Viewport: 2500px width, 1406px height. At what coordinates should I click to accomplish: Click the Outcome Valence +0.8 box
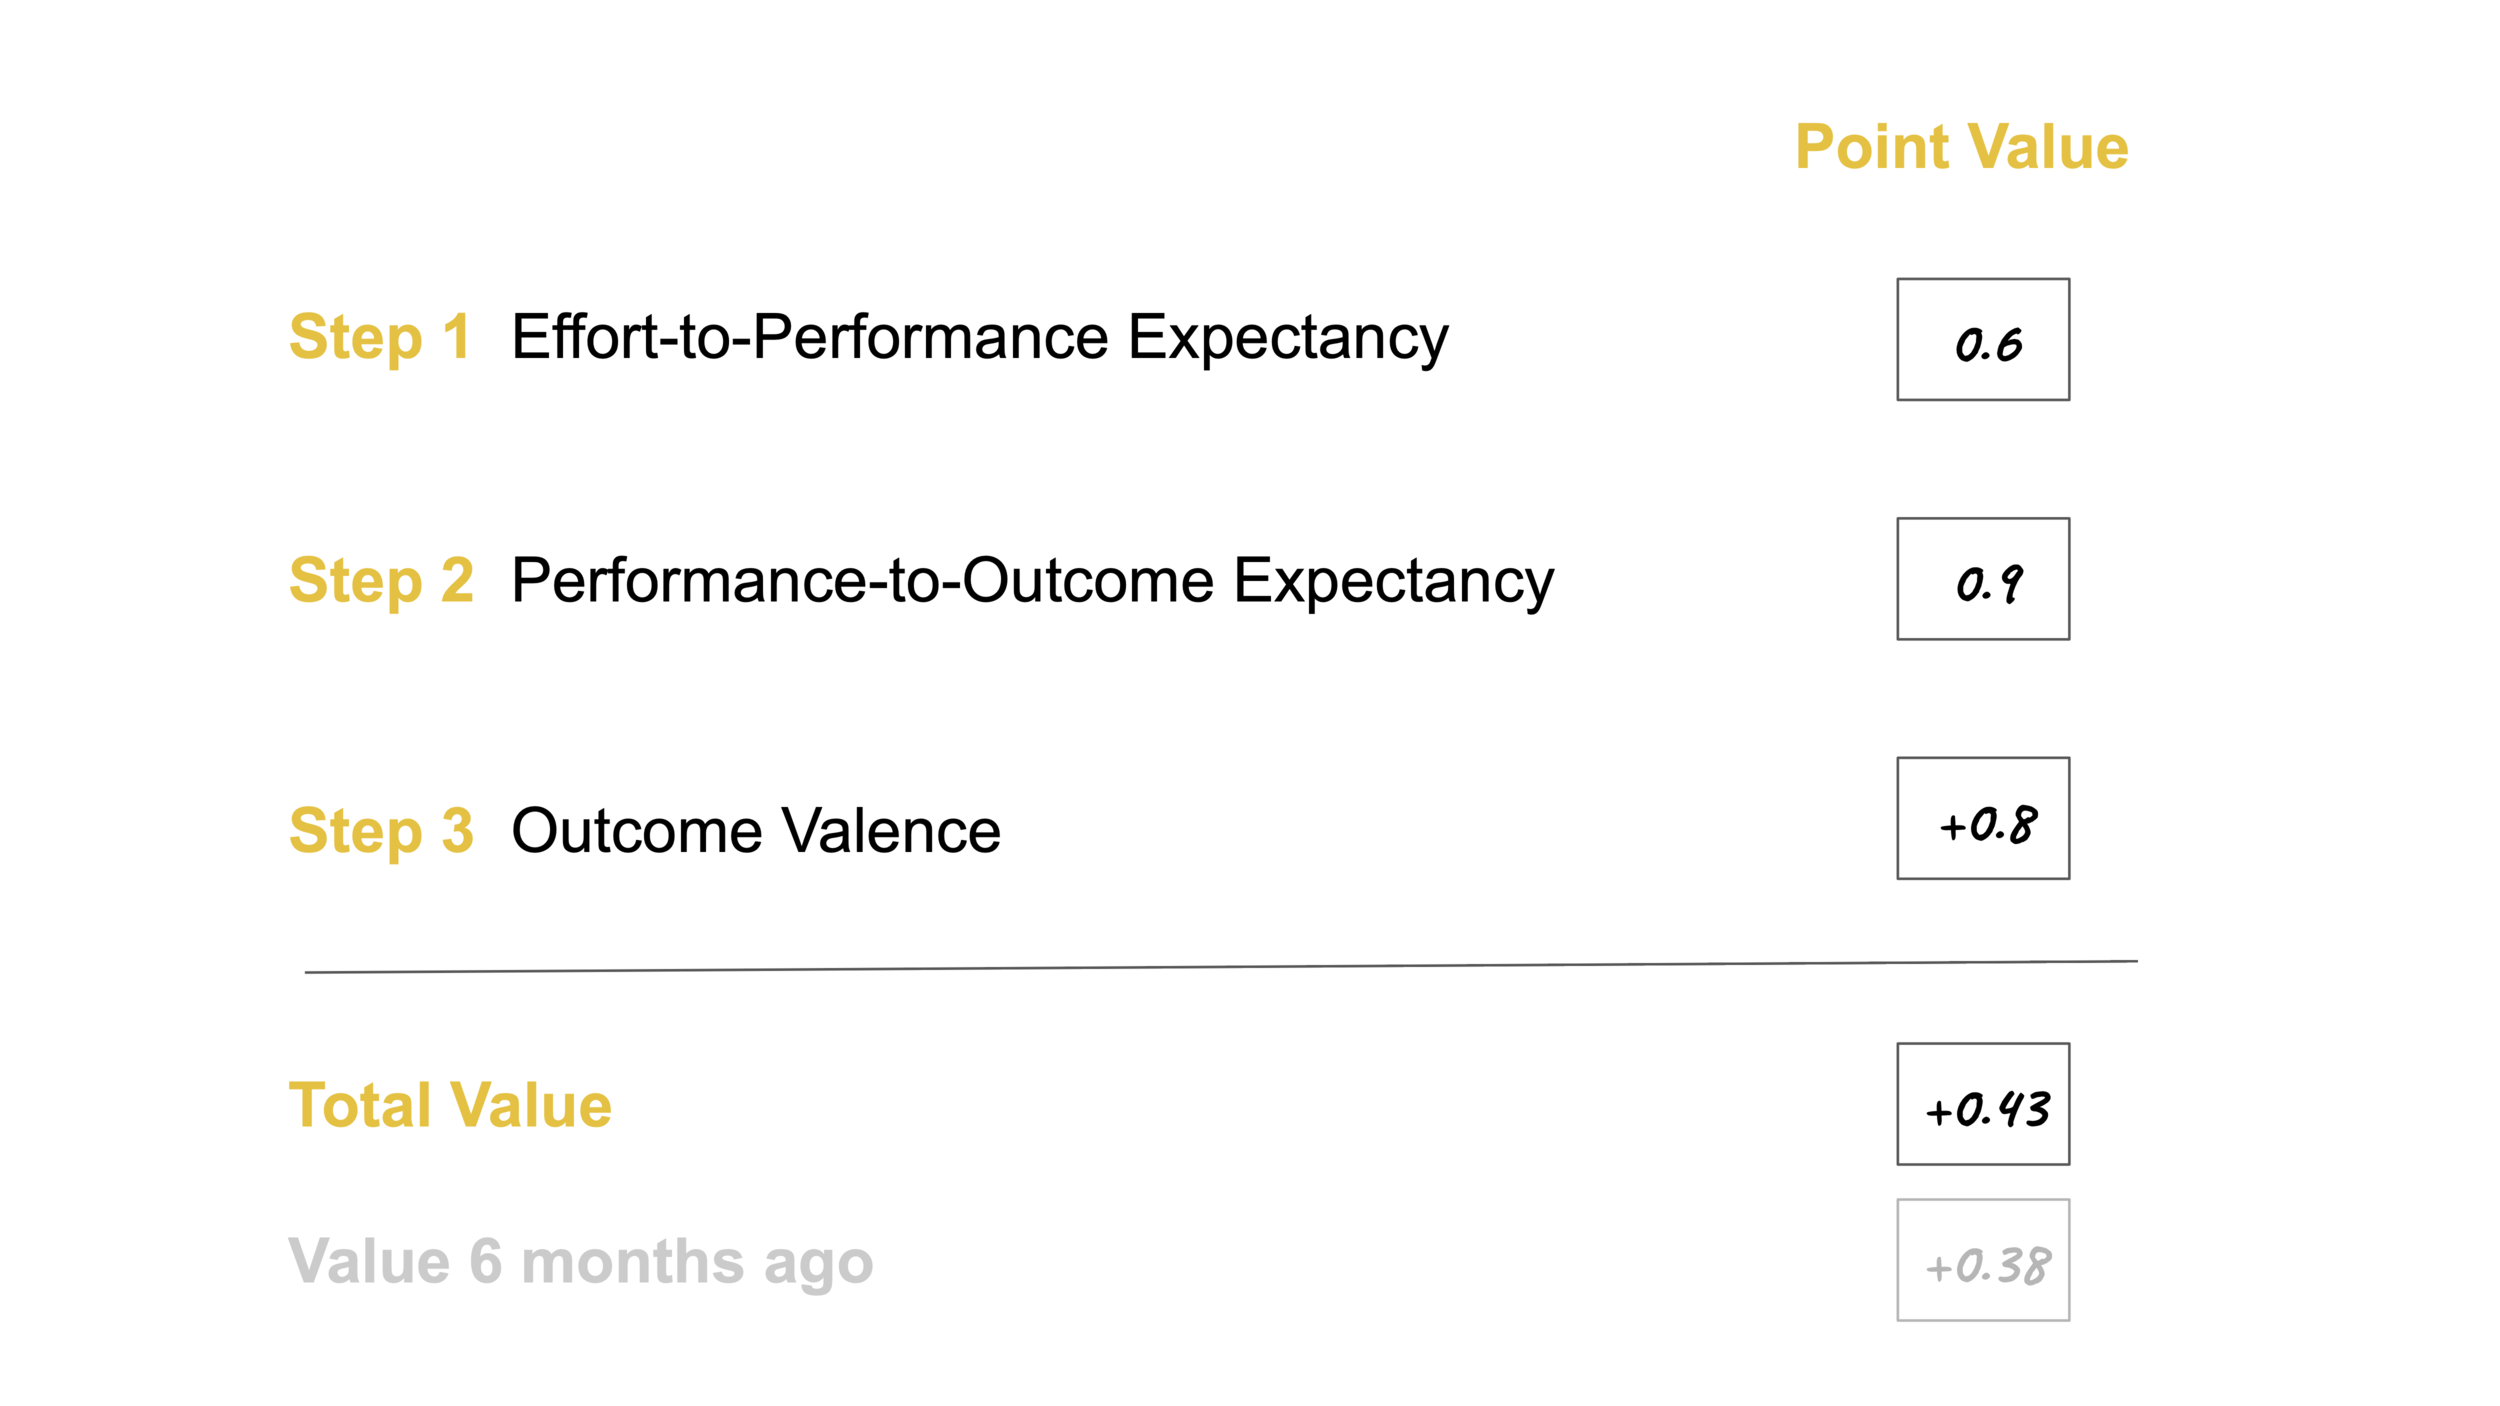tap(1983, 818)
